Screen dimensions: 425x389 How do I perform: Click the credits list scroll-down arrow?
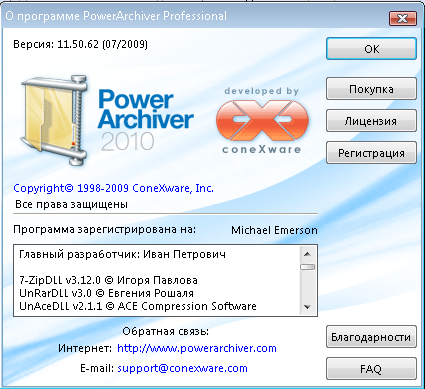pos(307,307)
